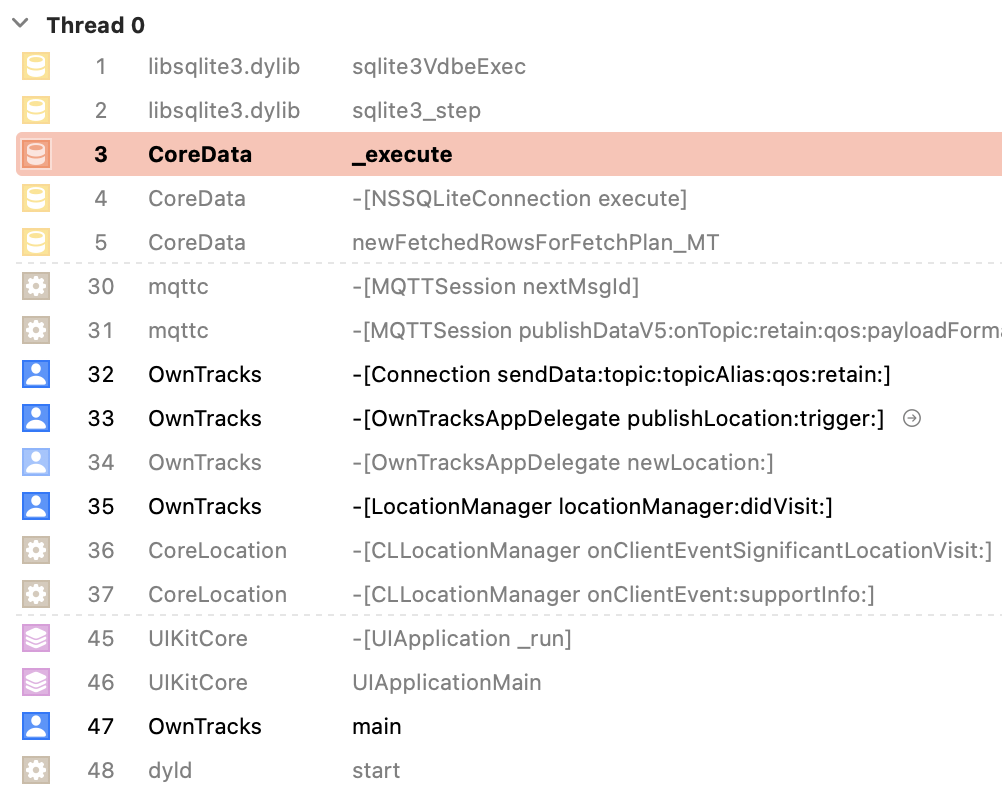Click the CoreData icon at frame 4
Viewport: 1002px width, 798px height.
36,198
